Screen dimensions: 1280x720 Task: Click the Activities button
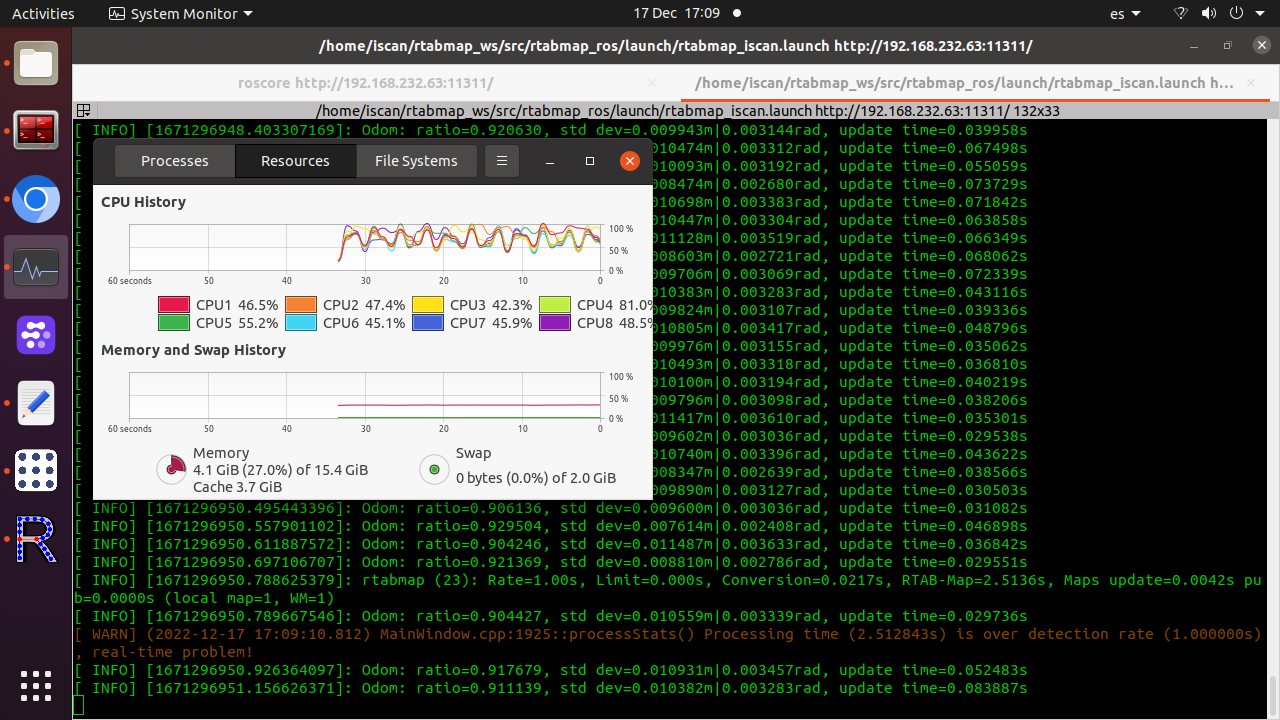coord(43,14)
